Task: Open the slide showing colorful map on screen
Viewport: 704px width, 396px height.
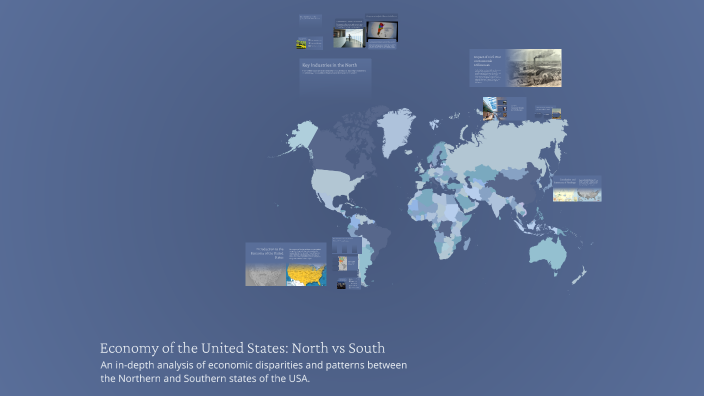Action: [x=382, y=31]
